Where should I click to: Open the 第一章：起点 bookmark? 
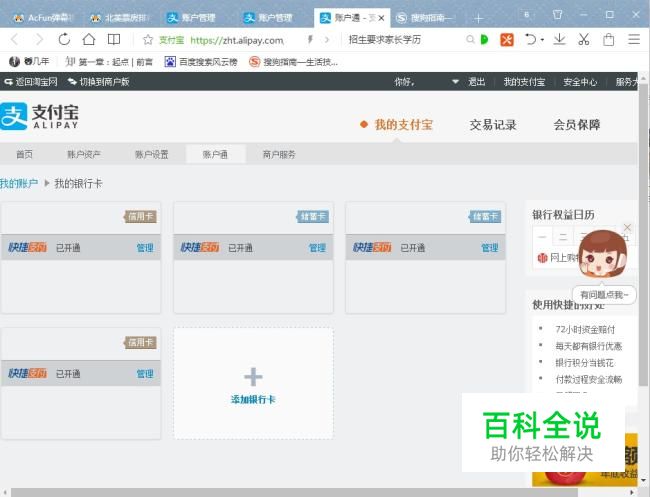tap(109, 62)
